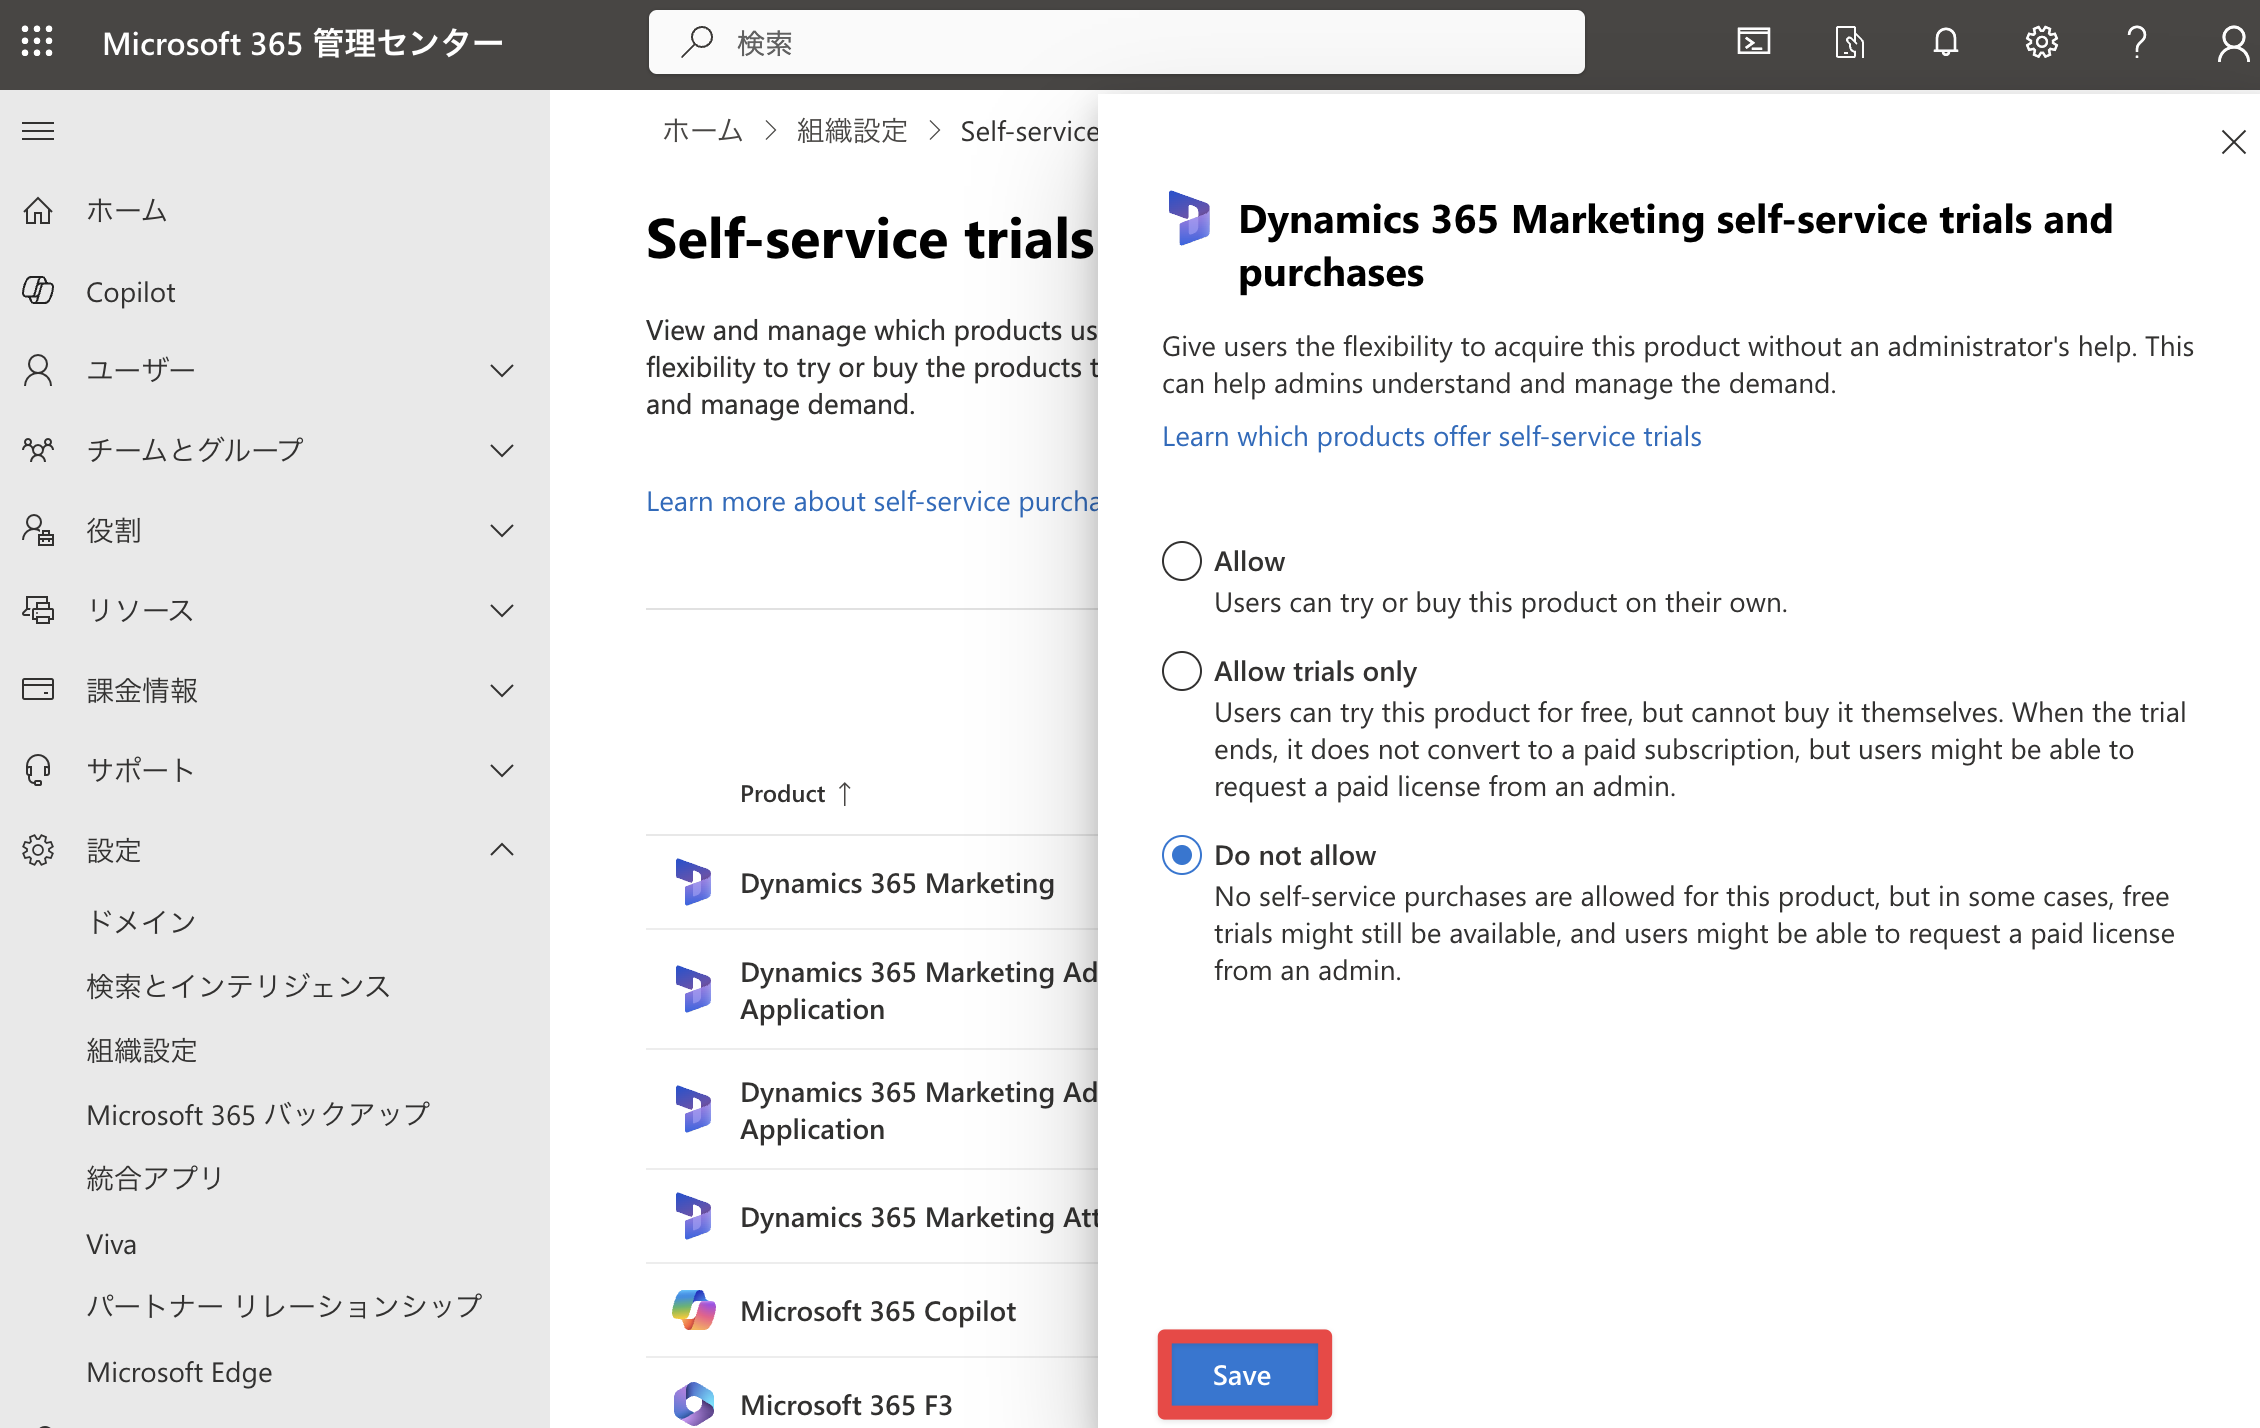Select the Do not allow option
The width and height of the screenshot is (2260, 1428).
point(1181,855)
